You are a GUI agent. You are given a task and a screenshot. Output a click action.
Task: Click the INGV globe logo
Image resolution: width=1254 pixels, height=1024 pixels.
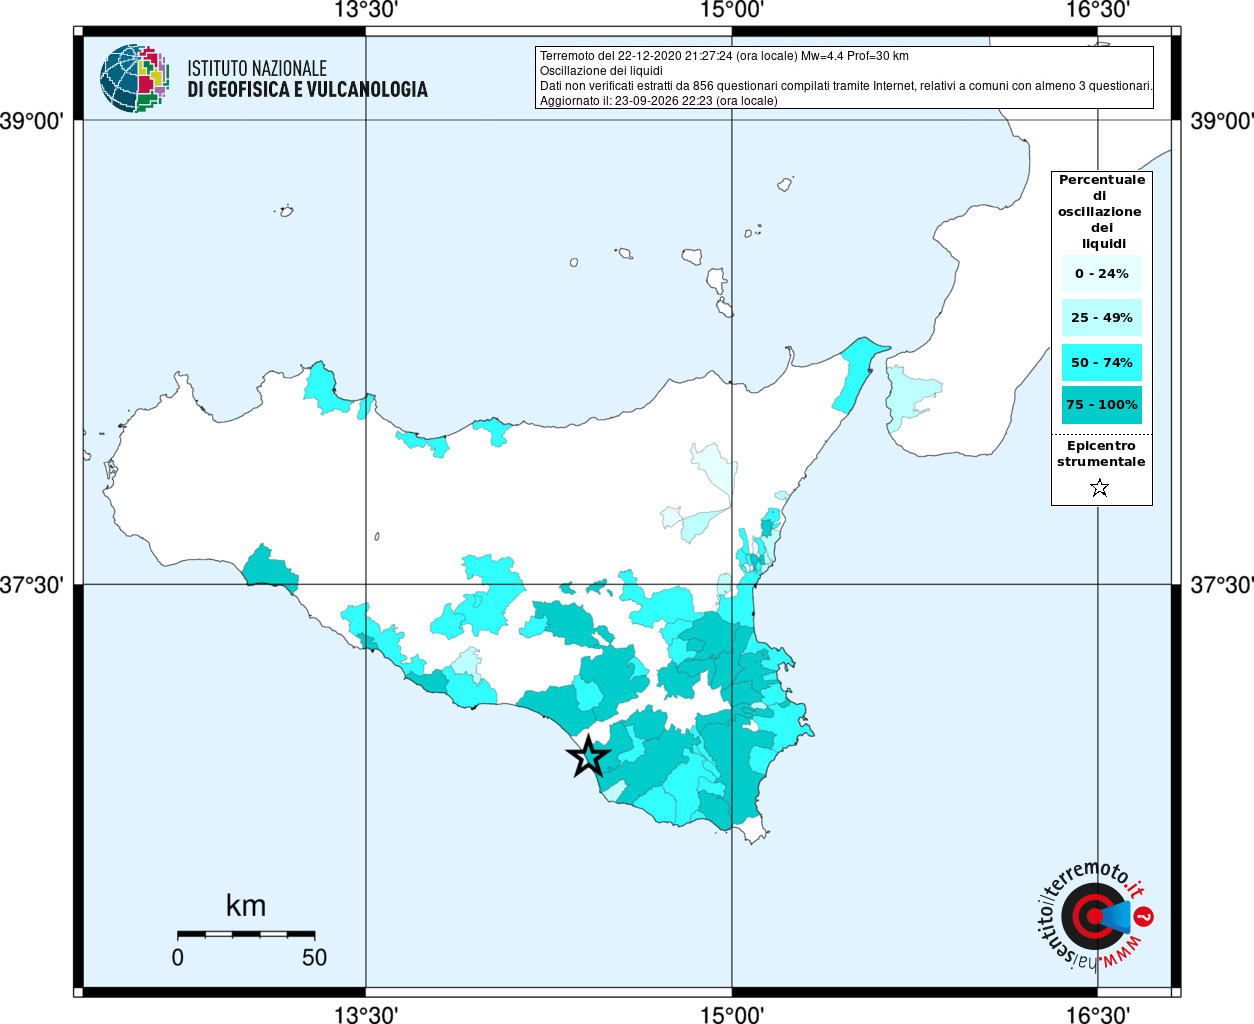(x=134, y=78)
